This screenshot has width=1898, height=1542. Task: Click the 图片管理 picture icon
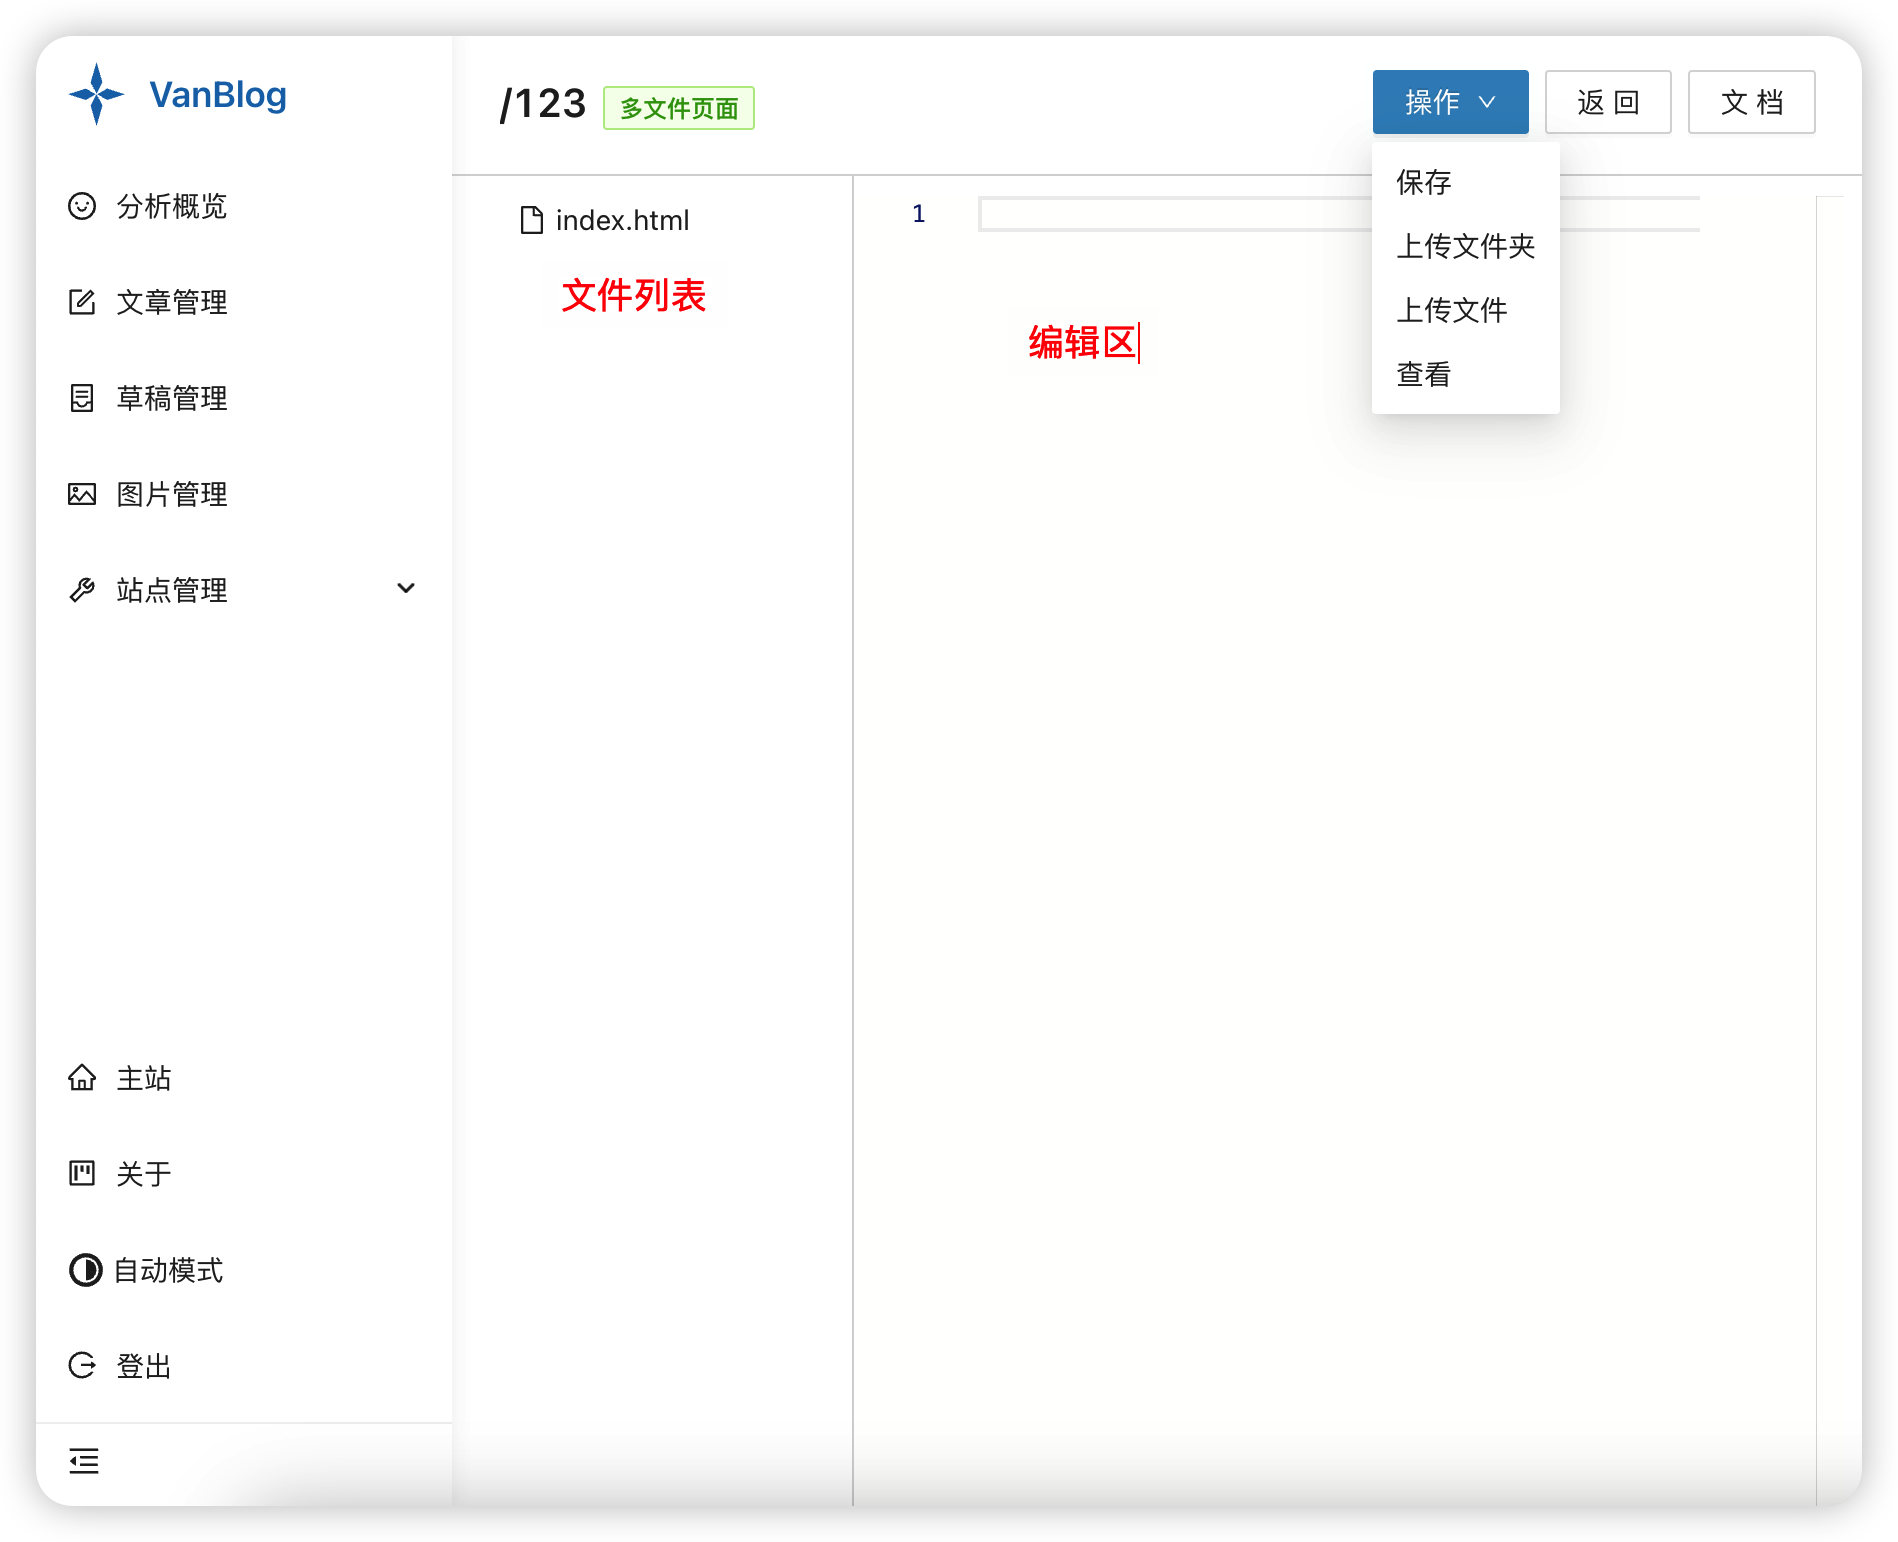(x=82, y=494)
